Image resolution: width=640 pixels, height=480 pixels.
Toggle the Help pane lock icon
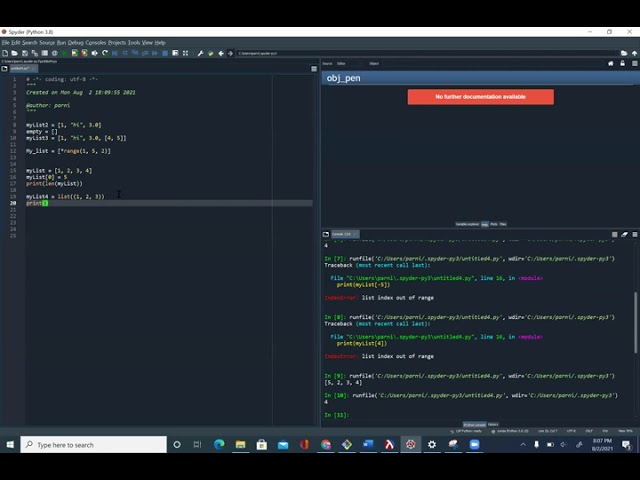pyautogui.click(x=622, y=63)
